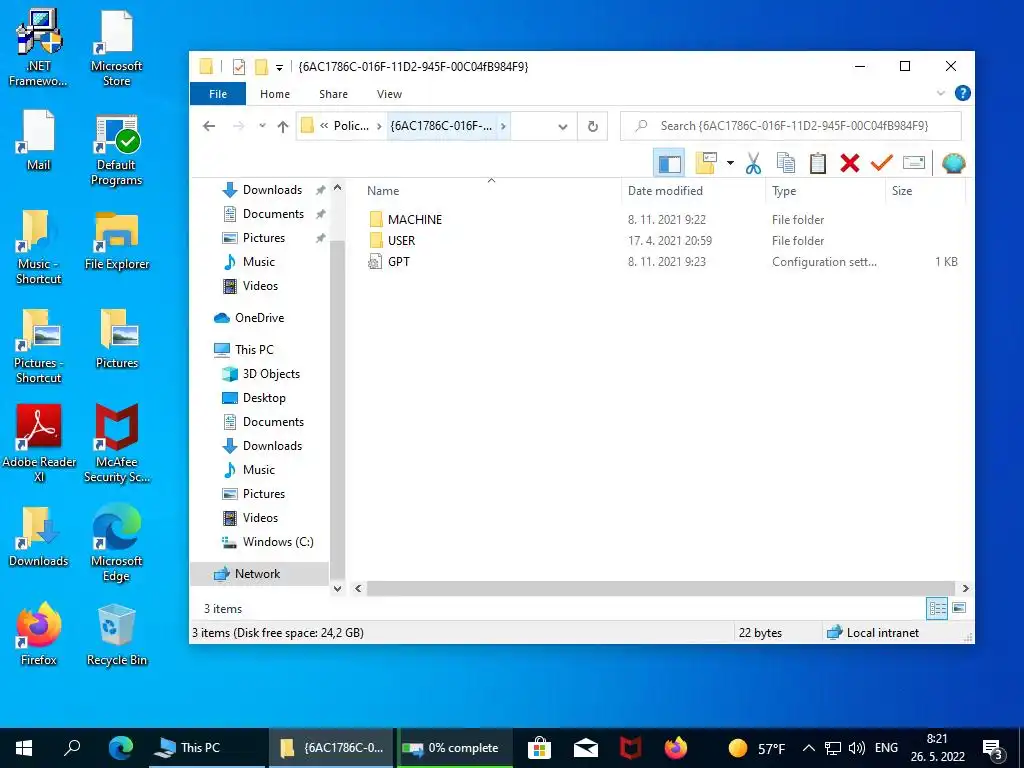The height and width of the screenshot is (768, 1024).
Task: Click the volume speaker tray icon
Action: tap(856, 748)
